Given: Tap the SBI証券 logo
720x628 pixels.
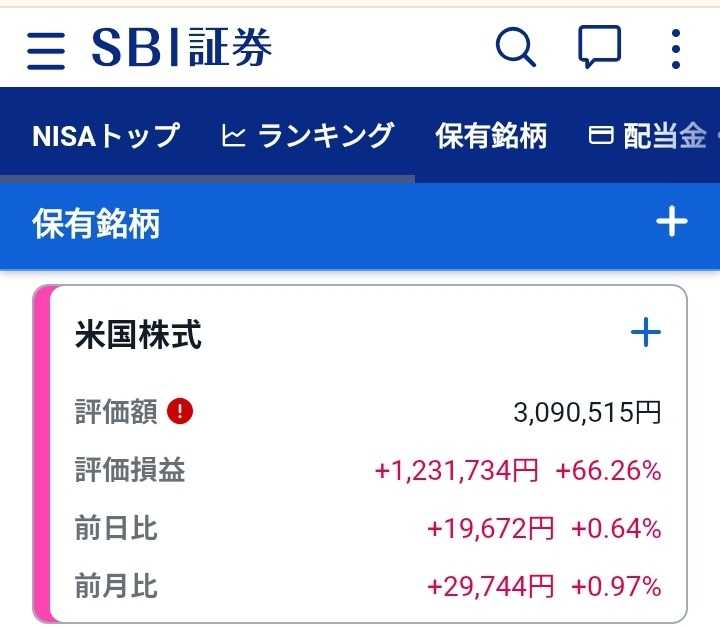Looking at the screenshot, I should pyautogui.click(x=182, y=47).
